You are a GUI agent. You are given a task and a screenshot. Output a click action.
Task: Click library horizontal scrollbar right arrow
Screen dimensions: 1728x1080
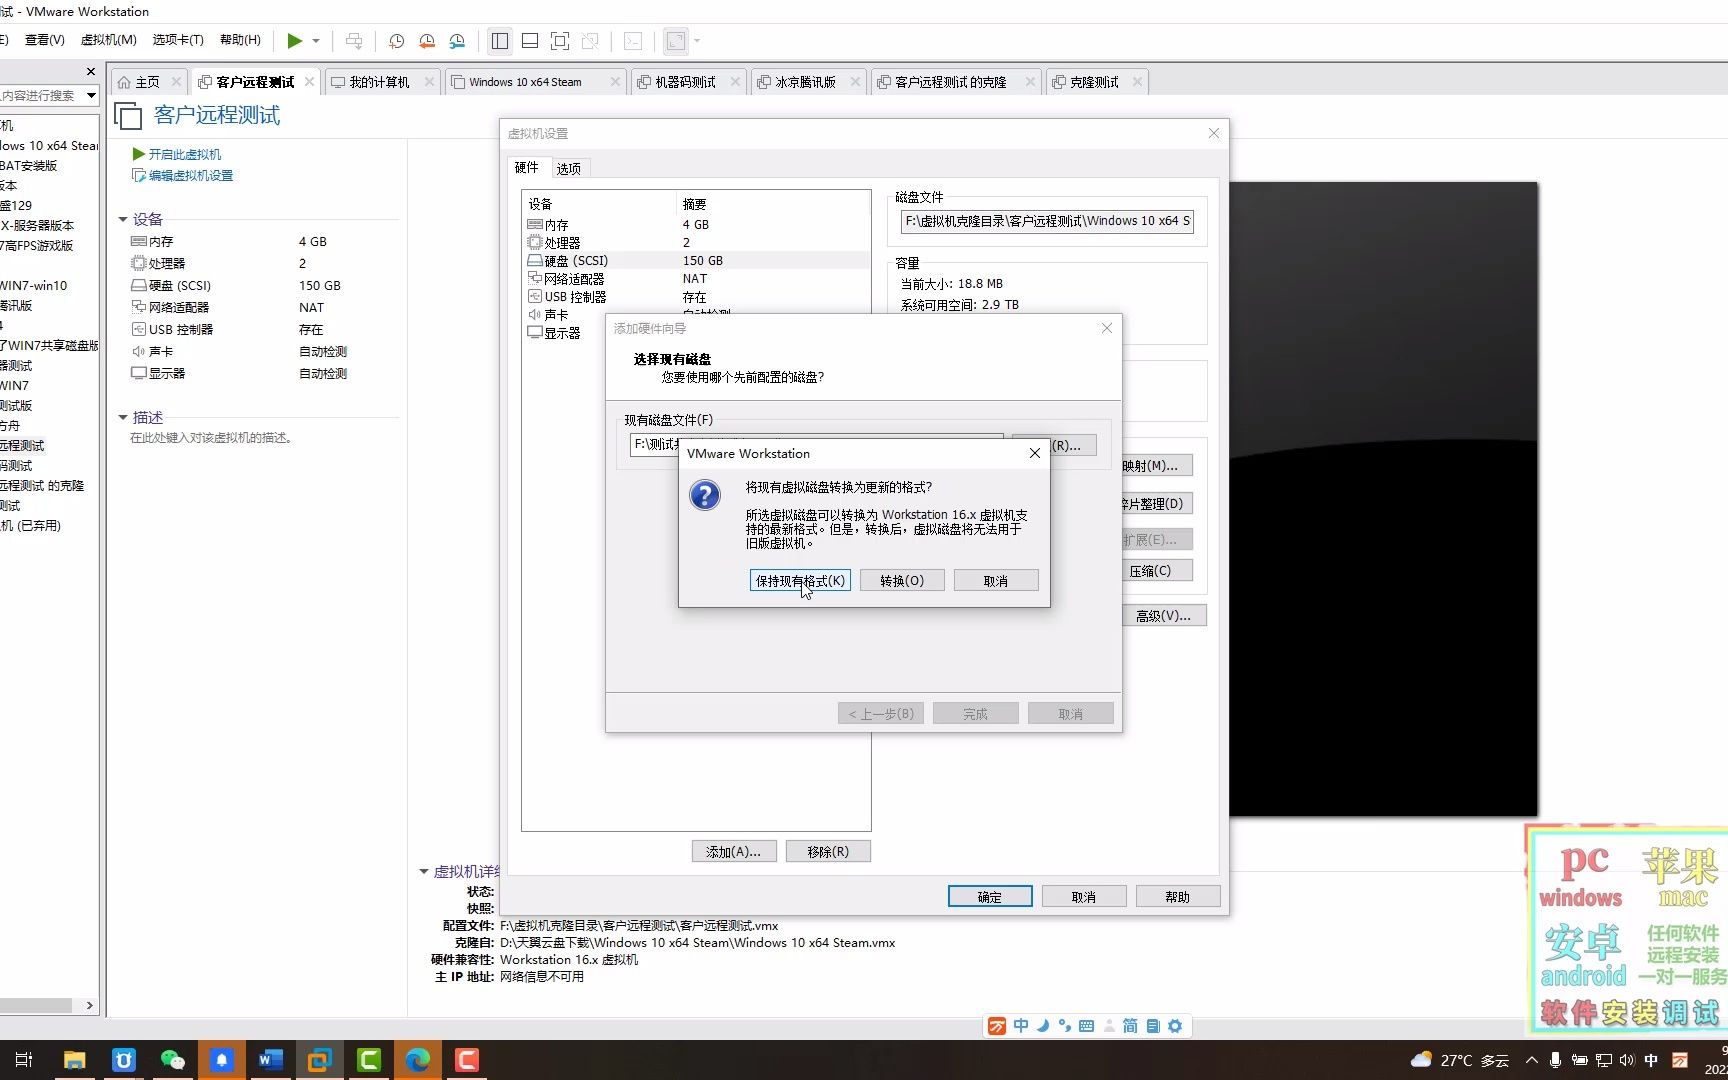point(90,1005)
